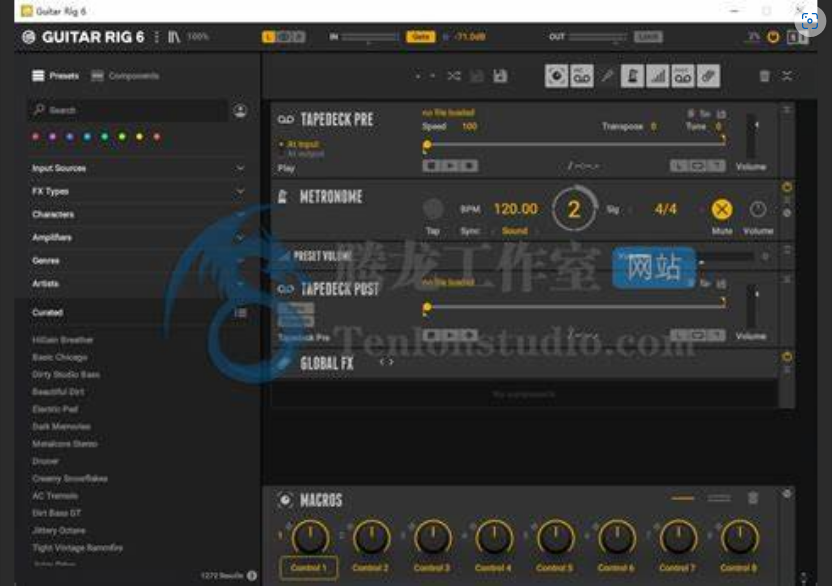The image size is (832, 586).
Task: Click the Metronome Tap button
Action: pos(433,209)
